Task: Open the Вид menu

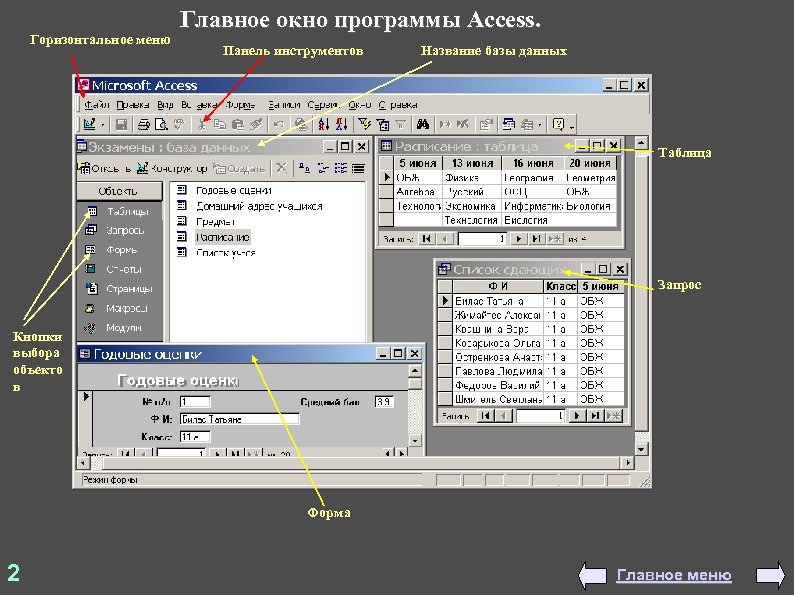Action: (165, 105)
